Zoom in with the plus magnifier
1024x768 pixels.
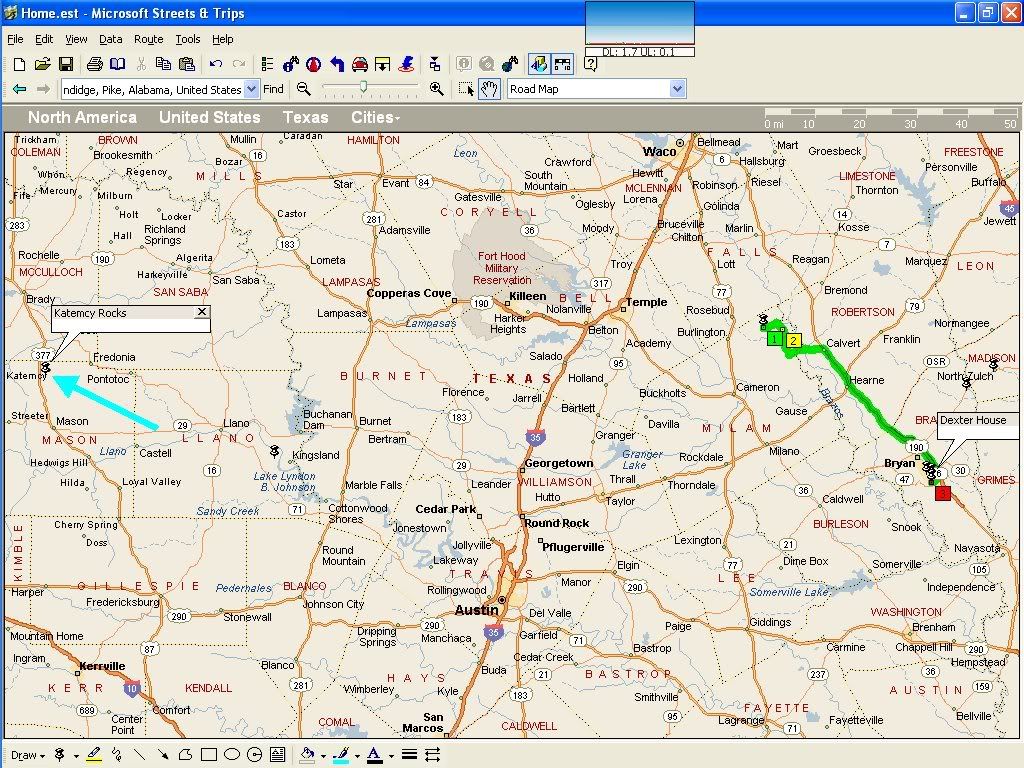pyautogui.click(x=437, y=89)
